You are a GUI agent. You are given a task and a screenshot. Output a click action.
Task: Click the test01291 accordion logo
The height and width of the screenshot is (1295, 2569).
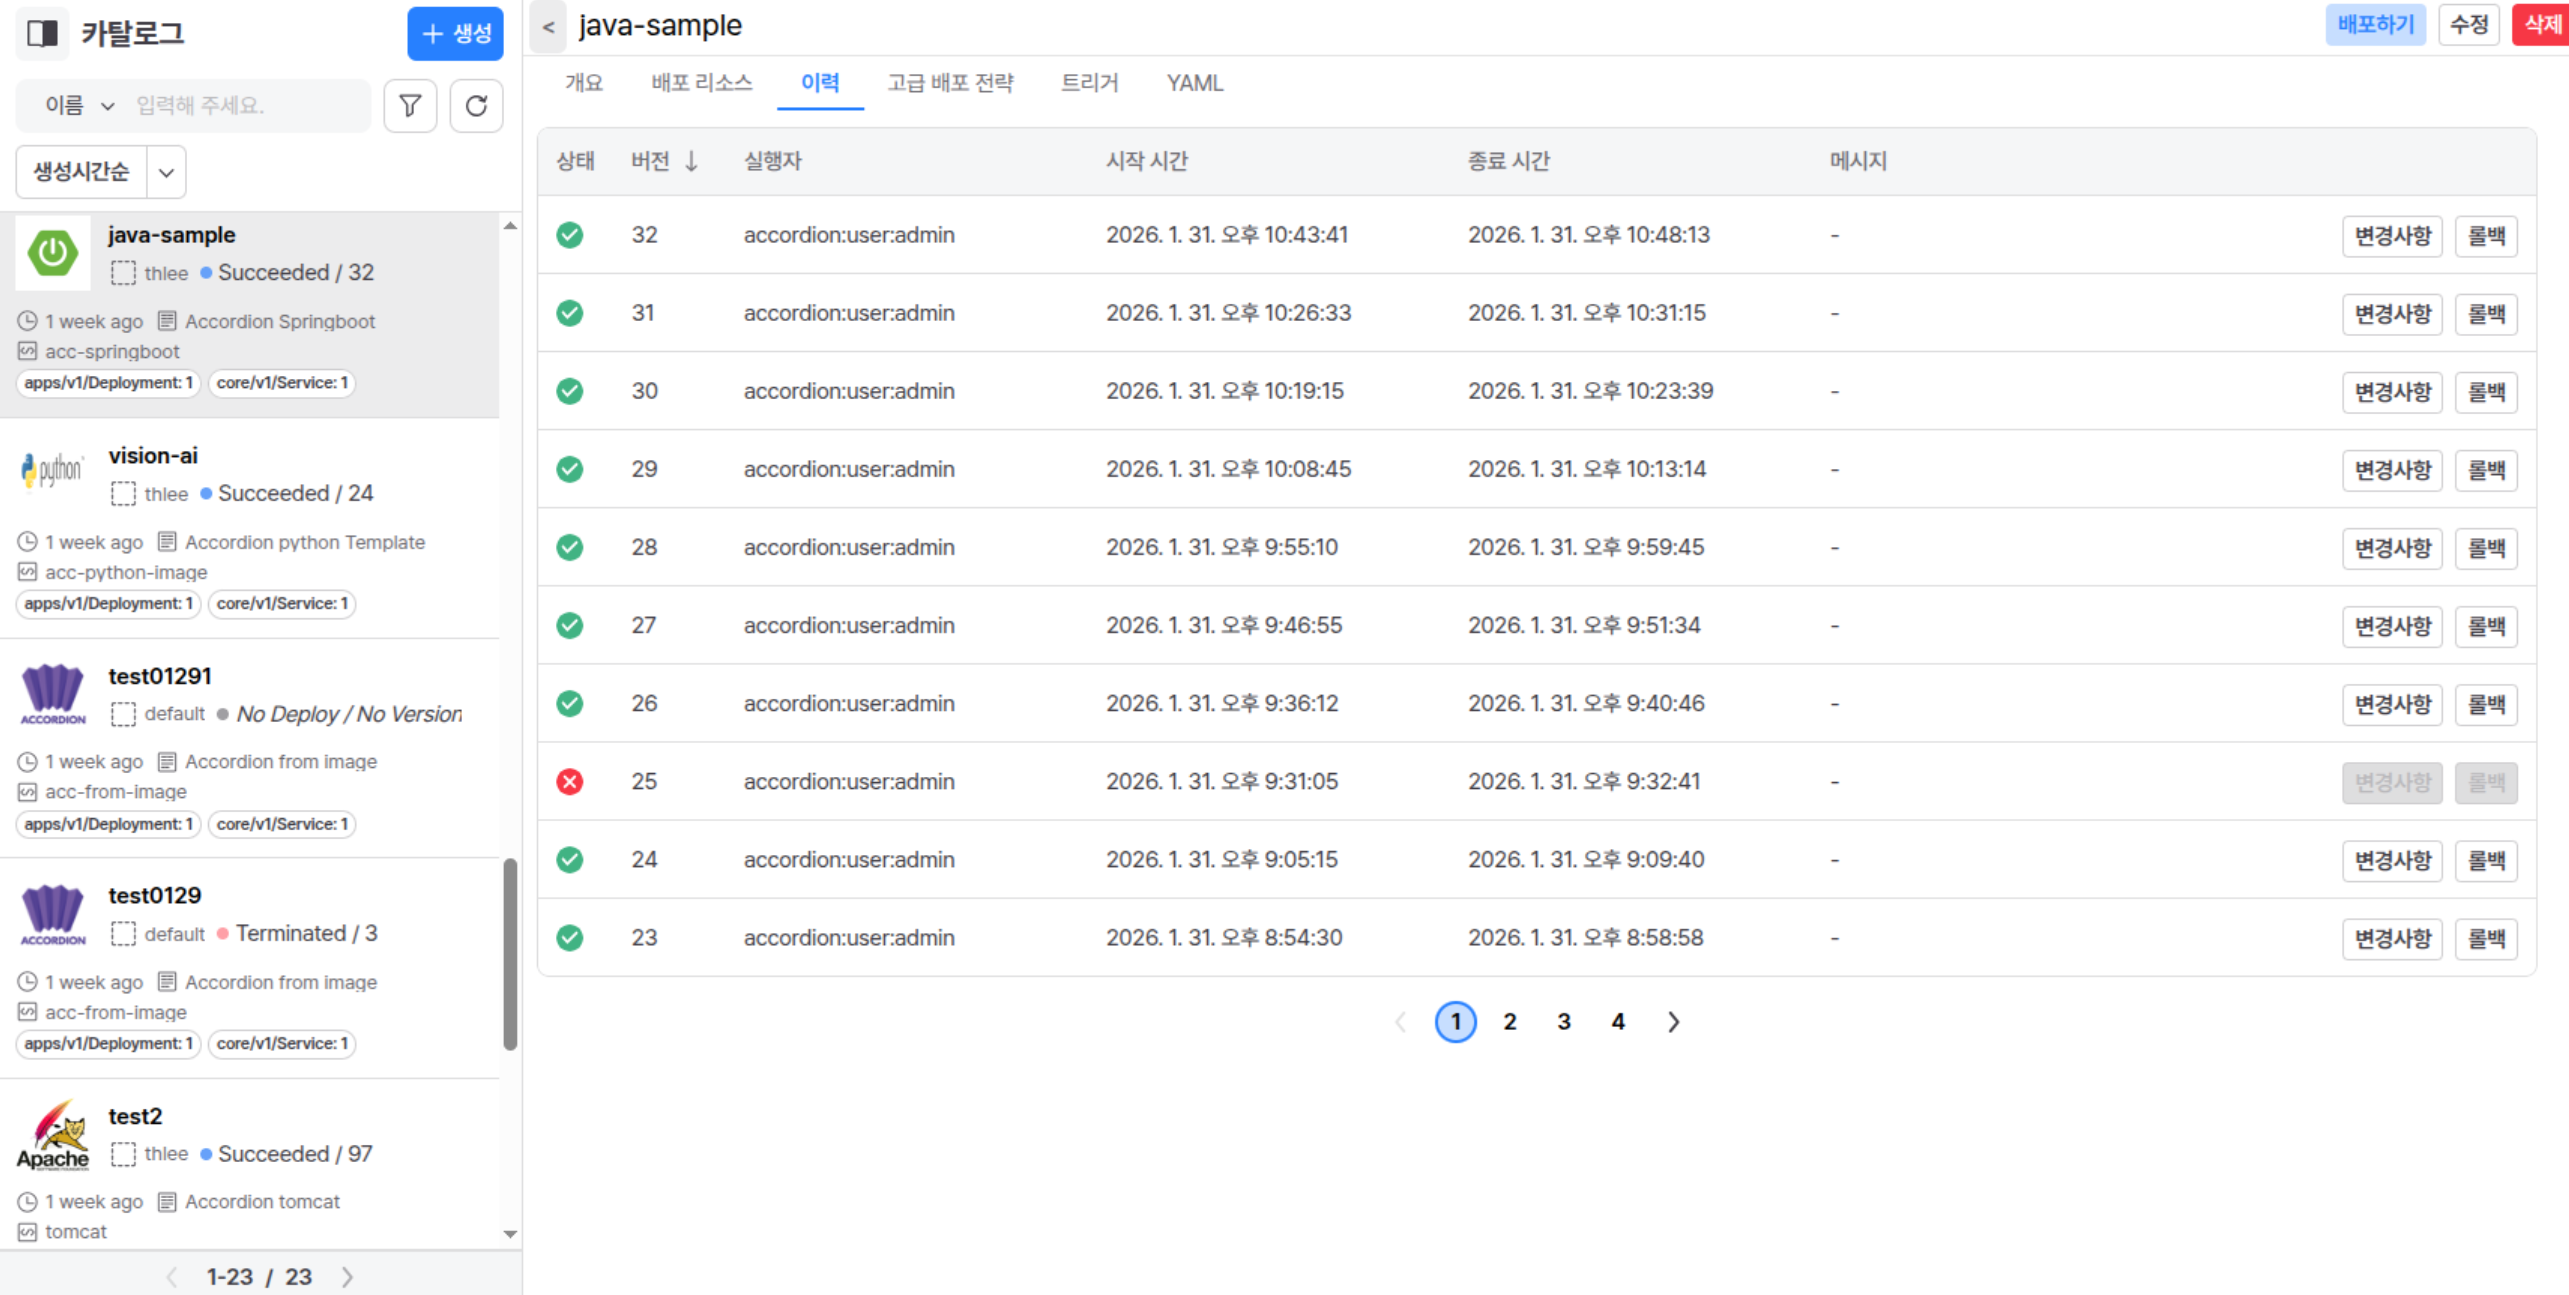point(53,693)
